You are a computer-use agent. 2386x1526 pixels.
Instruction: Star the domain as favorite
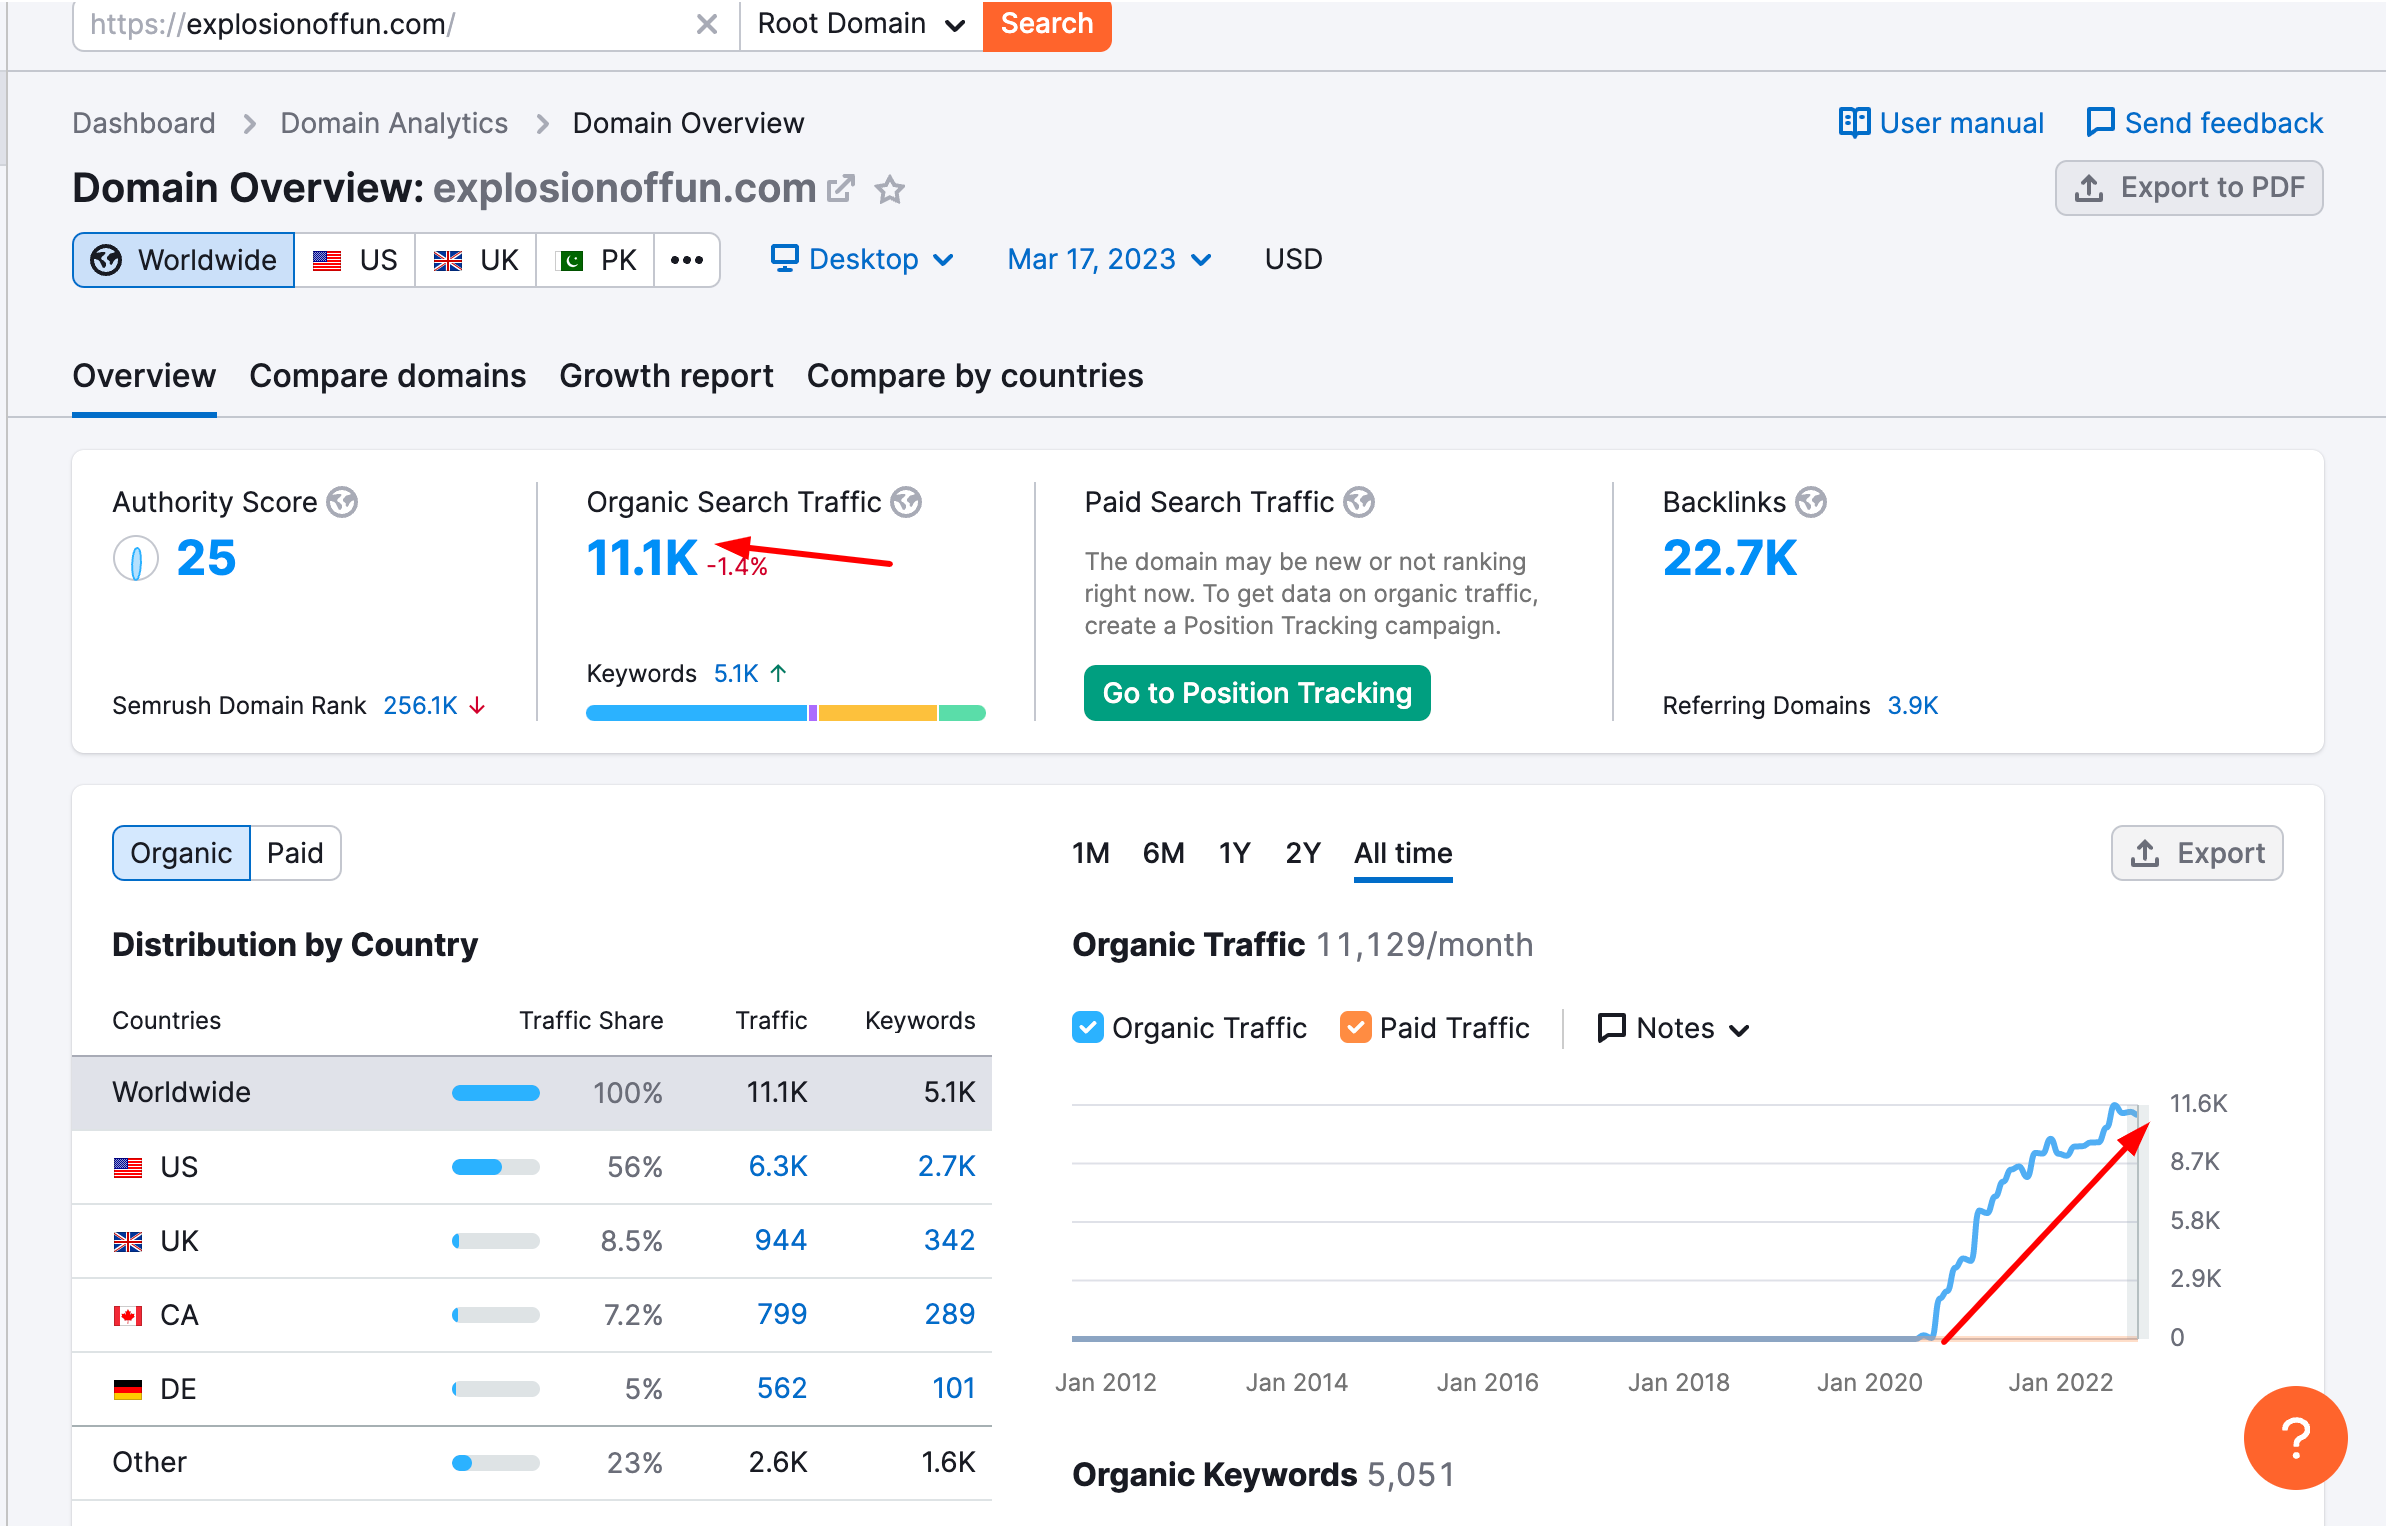point(889,188)
